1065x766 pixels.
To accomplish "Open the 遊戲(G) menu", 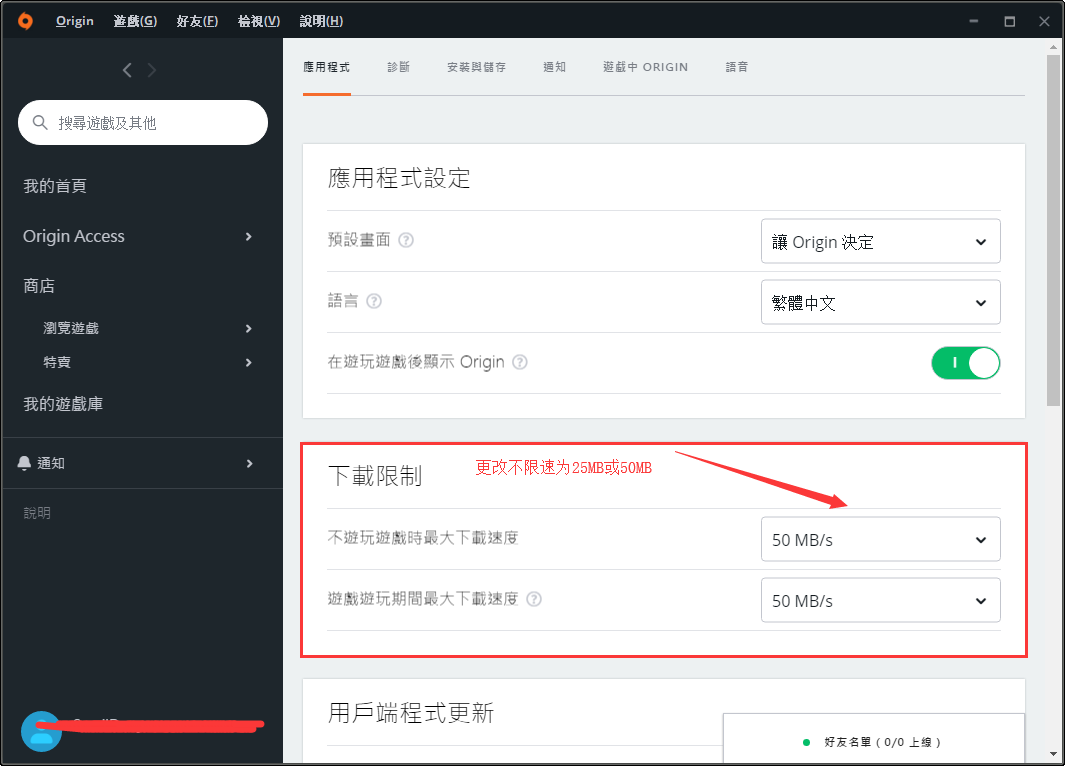I will tap(135, 21).
